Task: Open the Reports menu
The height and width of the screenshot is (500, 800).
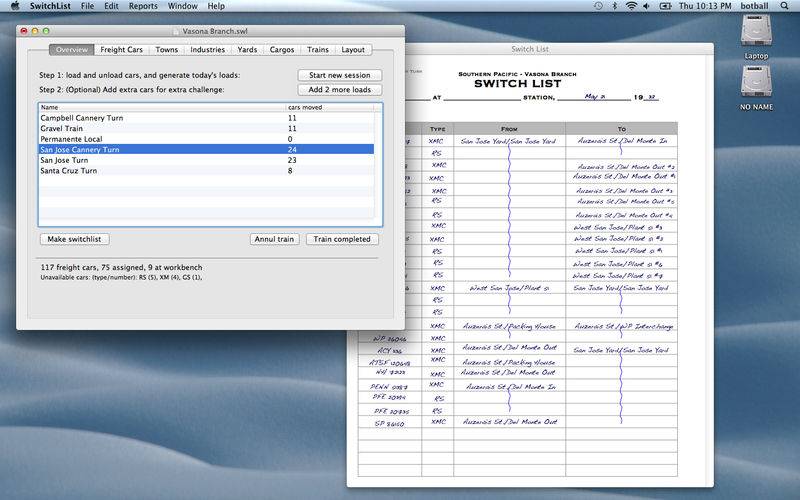Action: coord(143,6)
